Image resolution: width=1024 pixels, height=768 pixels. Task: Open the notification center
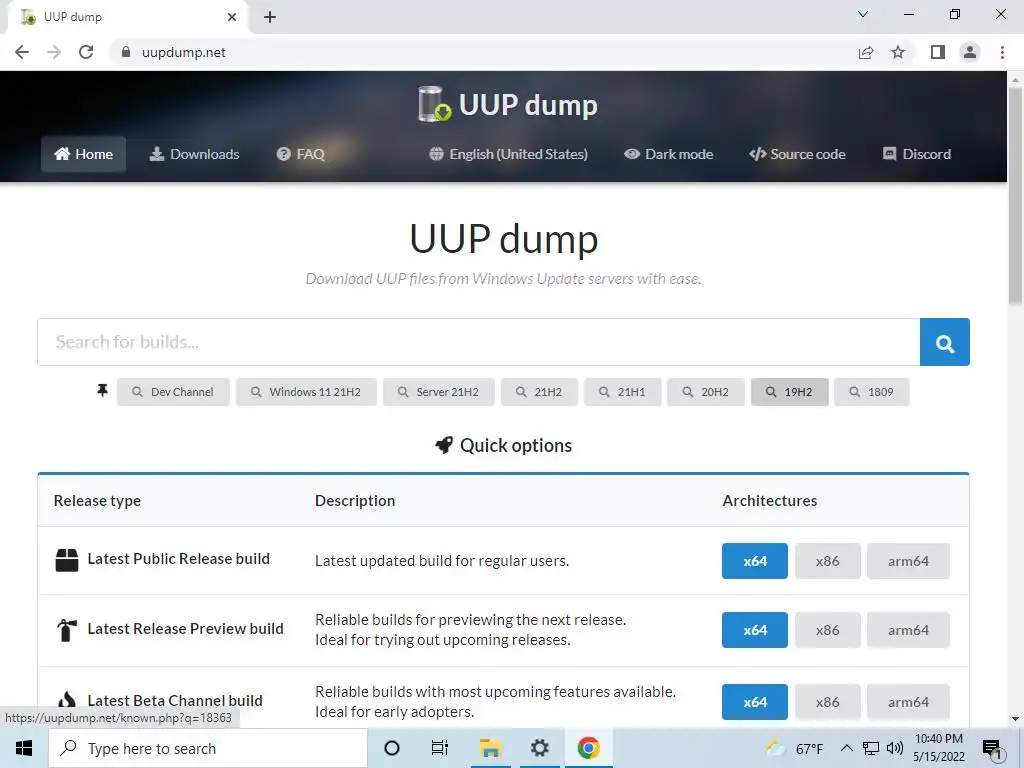click(992, 749)
